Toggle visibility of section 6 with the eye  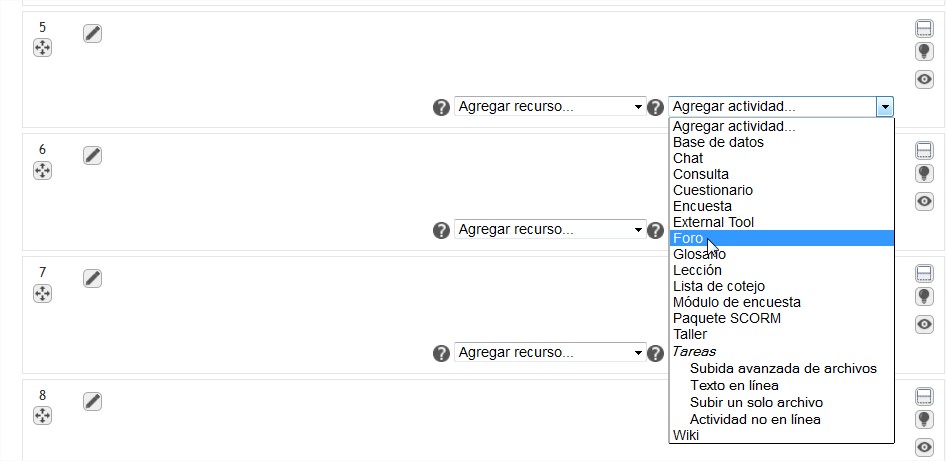924,201
